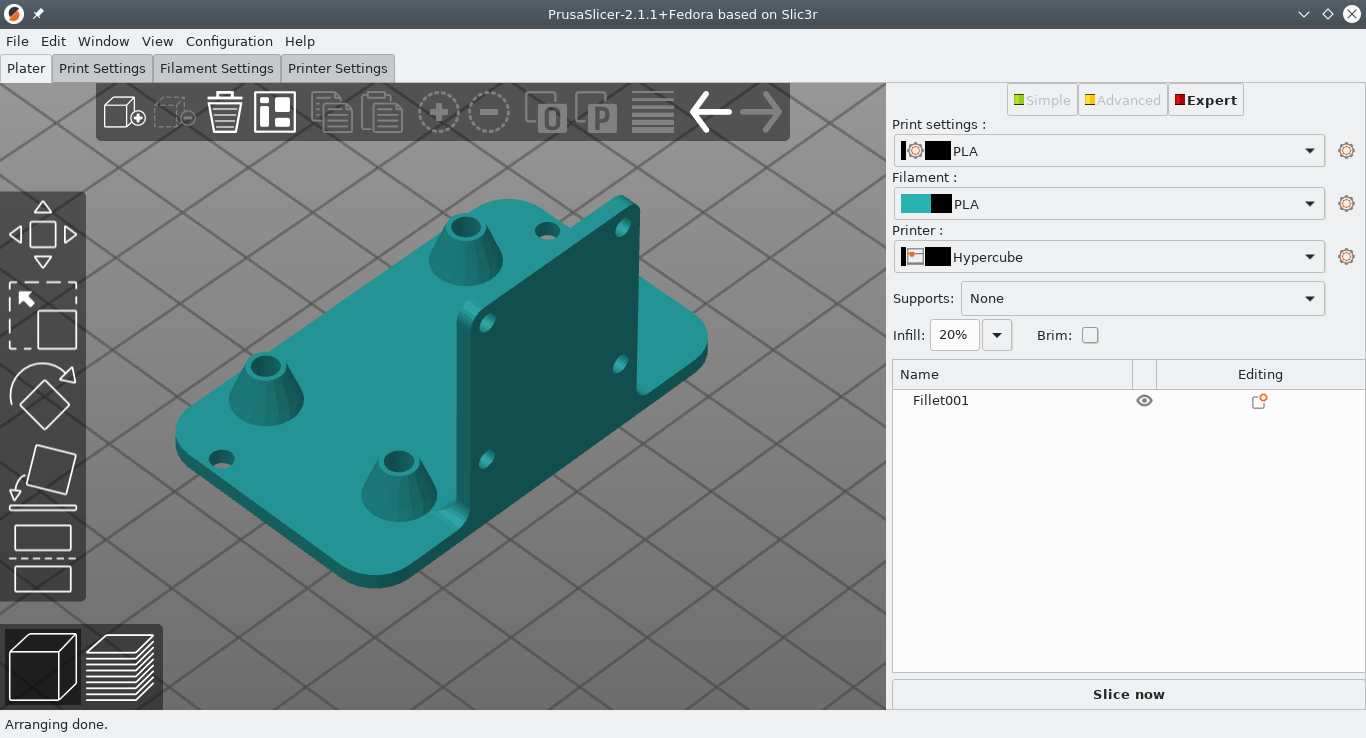This screenshot has height=738, width=1366.
Task: Open the Print settings preset dropdown
Action: coord(1109,151)
